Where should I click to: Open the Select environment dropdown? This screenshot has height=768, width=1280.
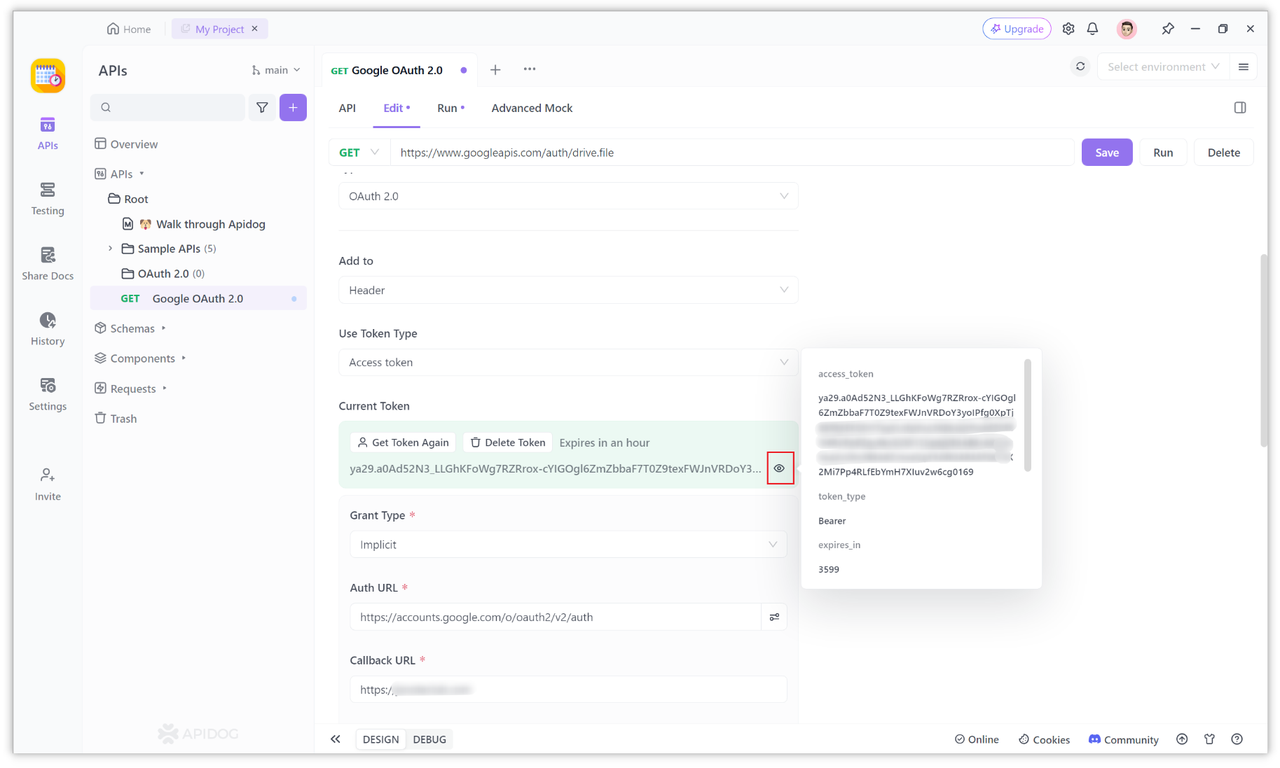(1163, 67)
